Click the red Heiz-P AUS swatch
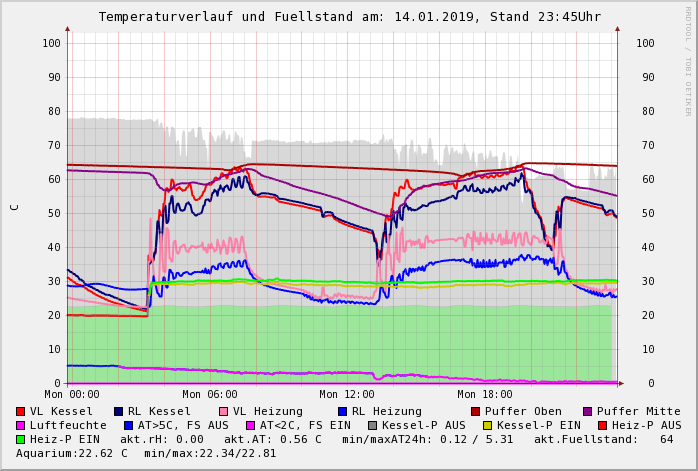 coord(602,425)
